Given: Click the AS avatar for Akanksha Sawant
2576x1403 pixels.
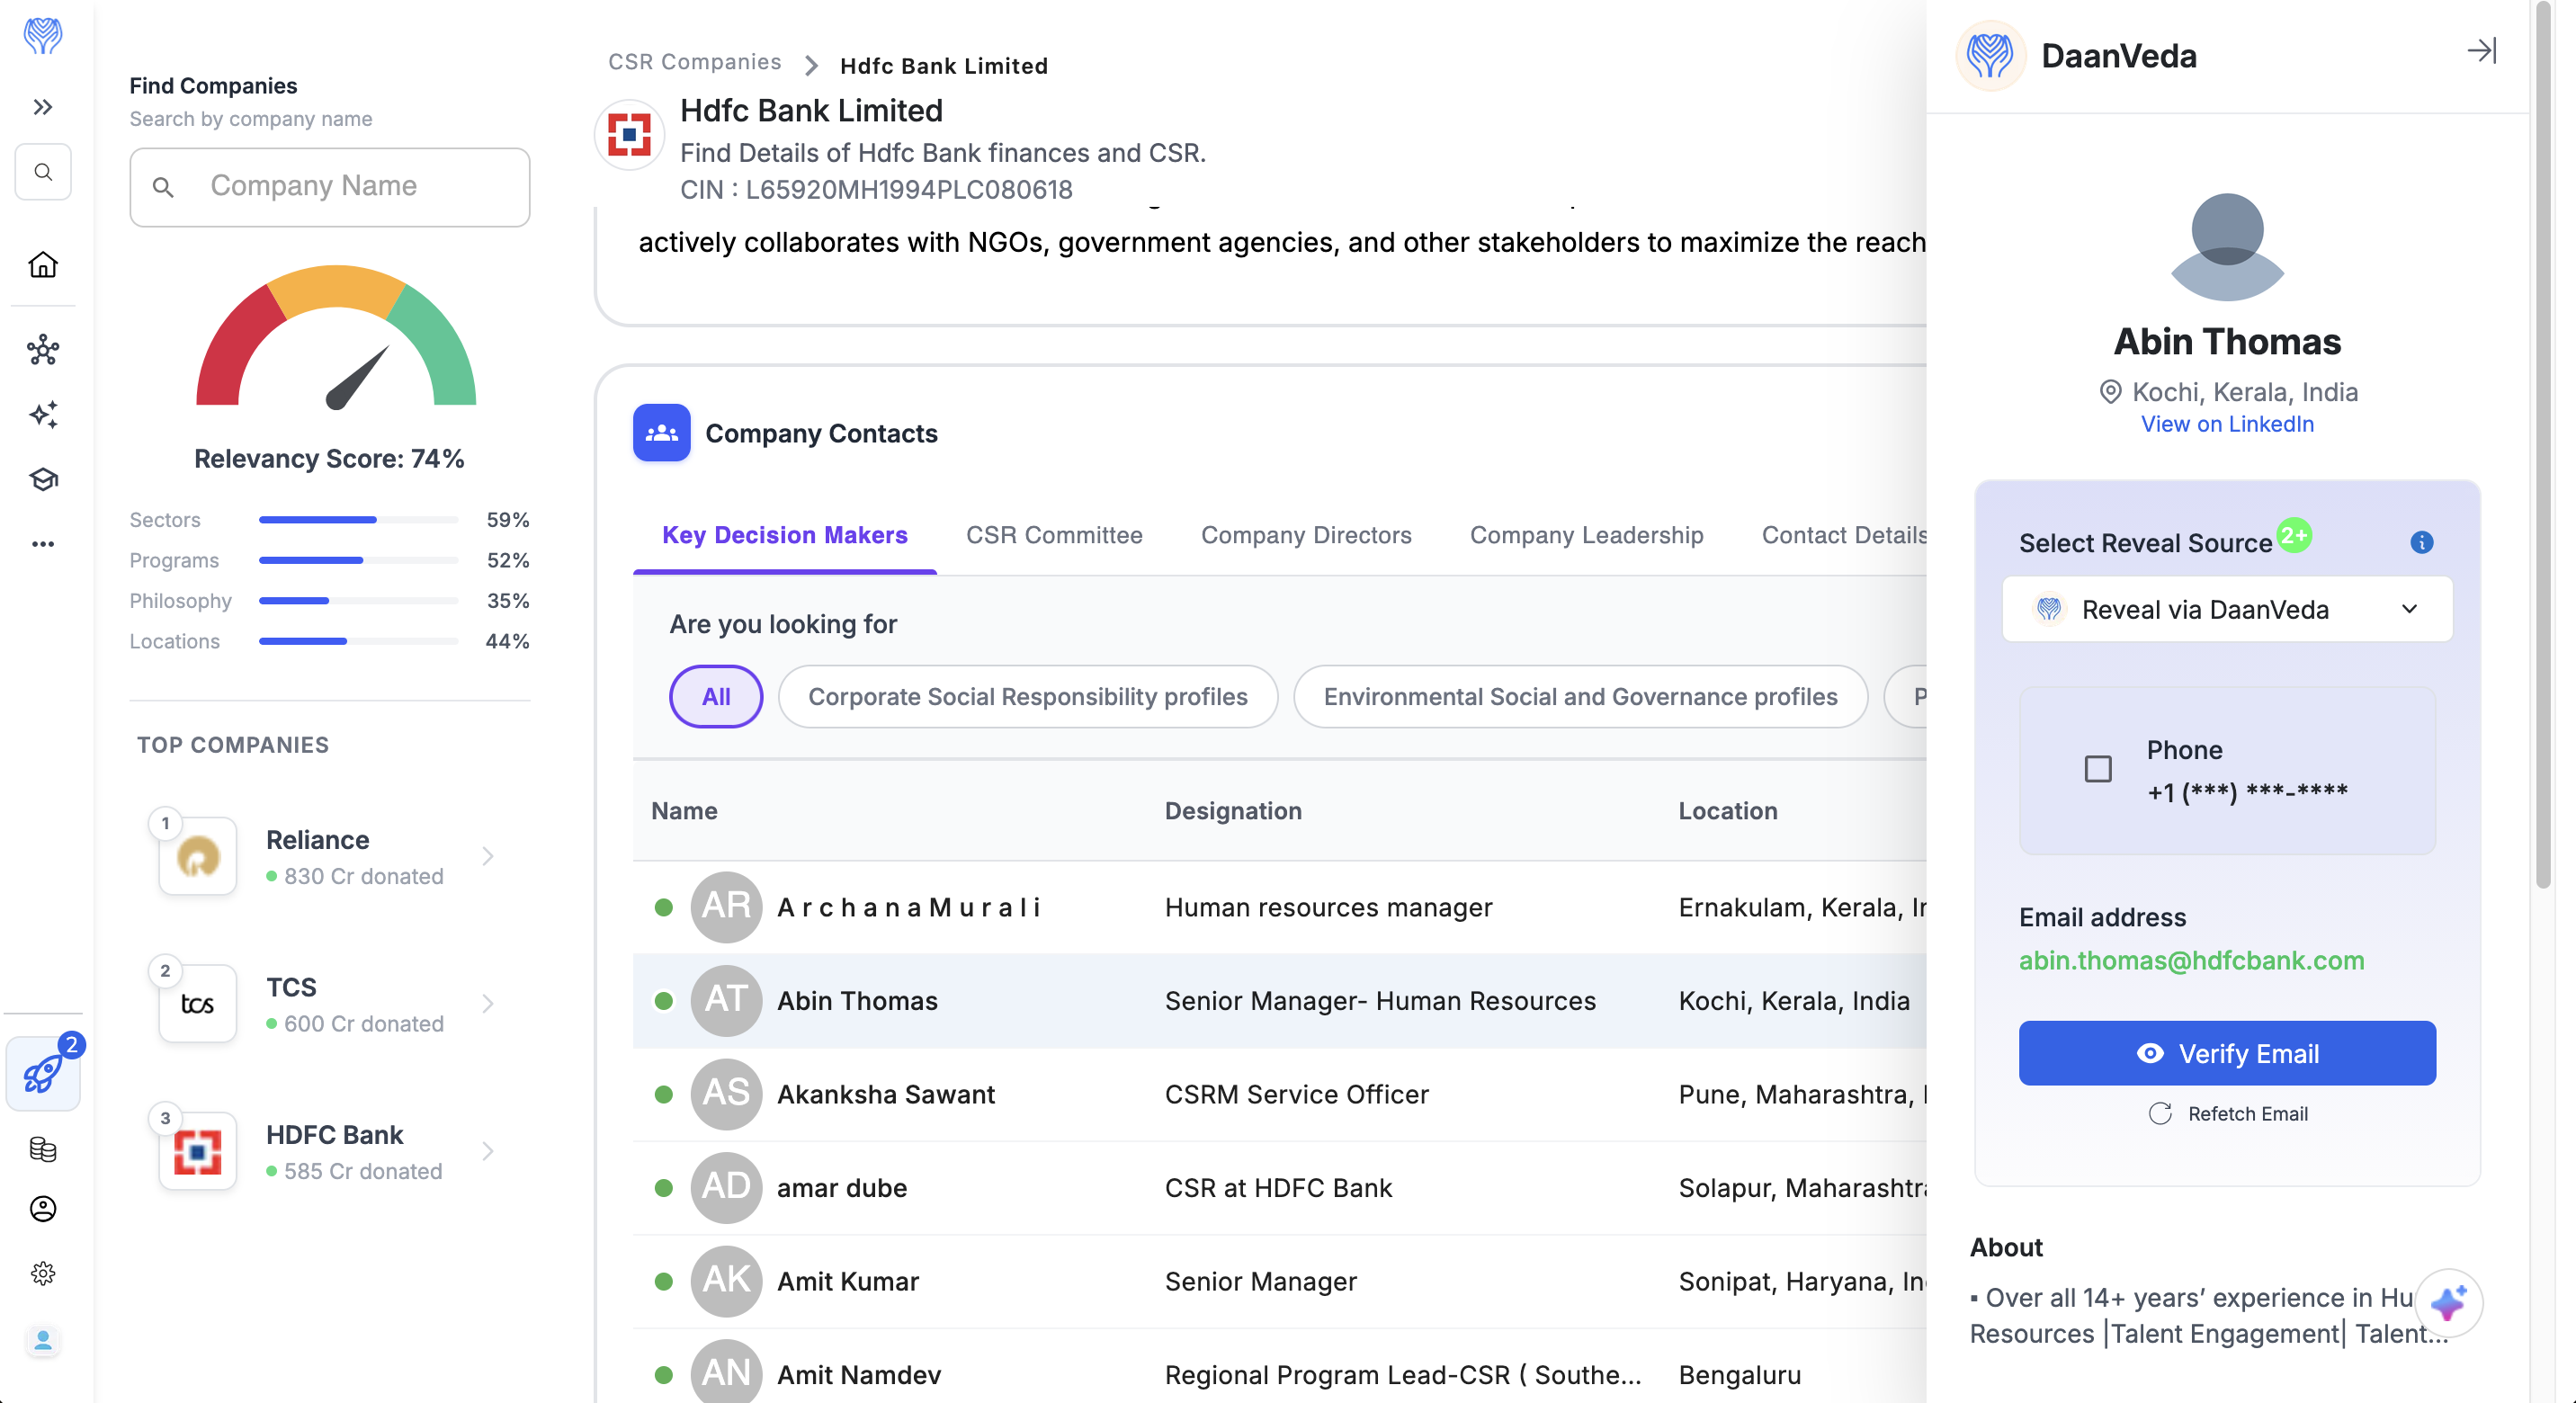Looking at the screenshot, I should (x=726, y=1094).
